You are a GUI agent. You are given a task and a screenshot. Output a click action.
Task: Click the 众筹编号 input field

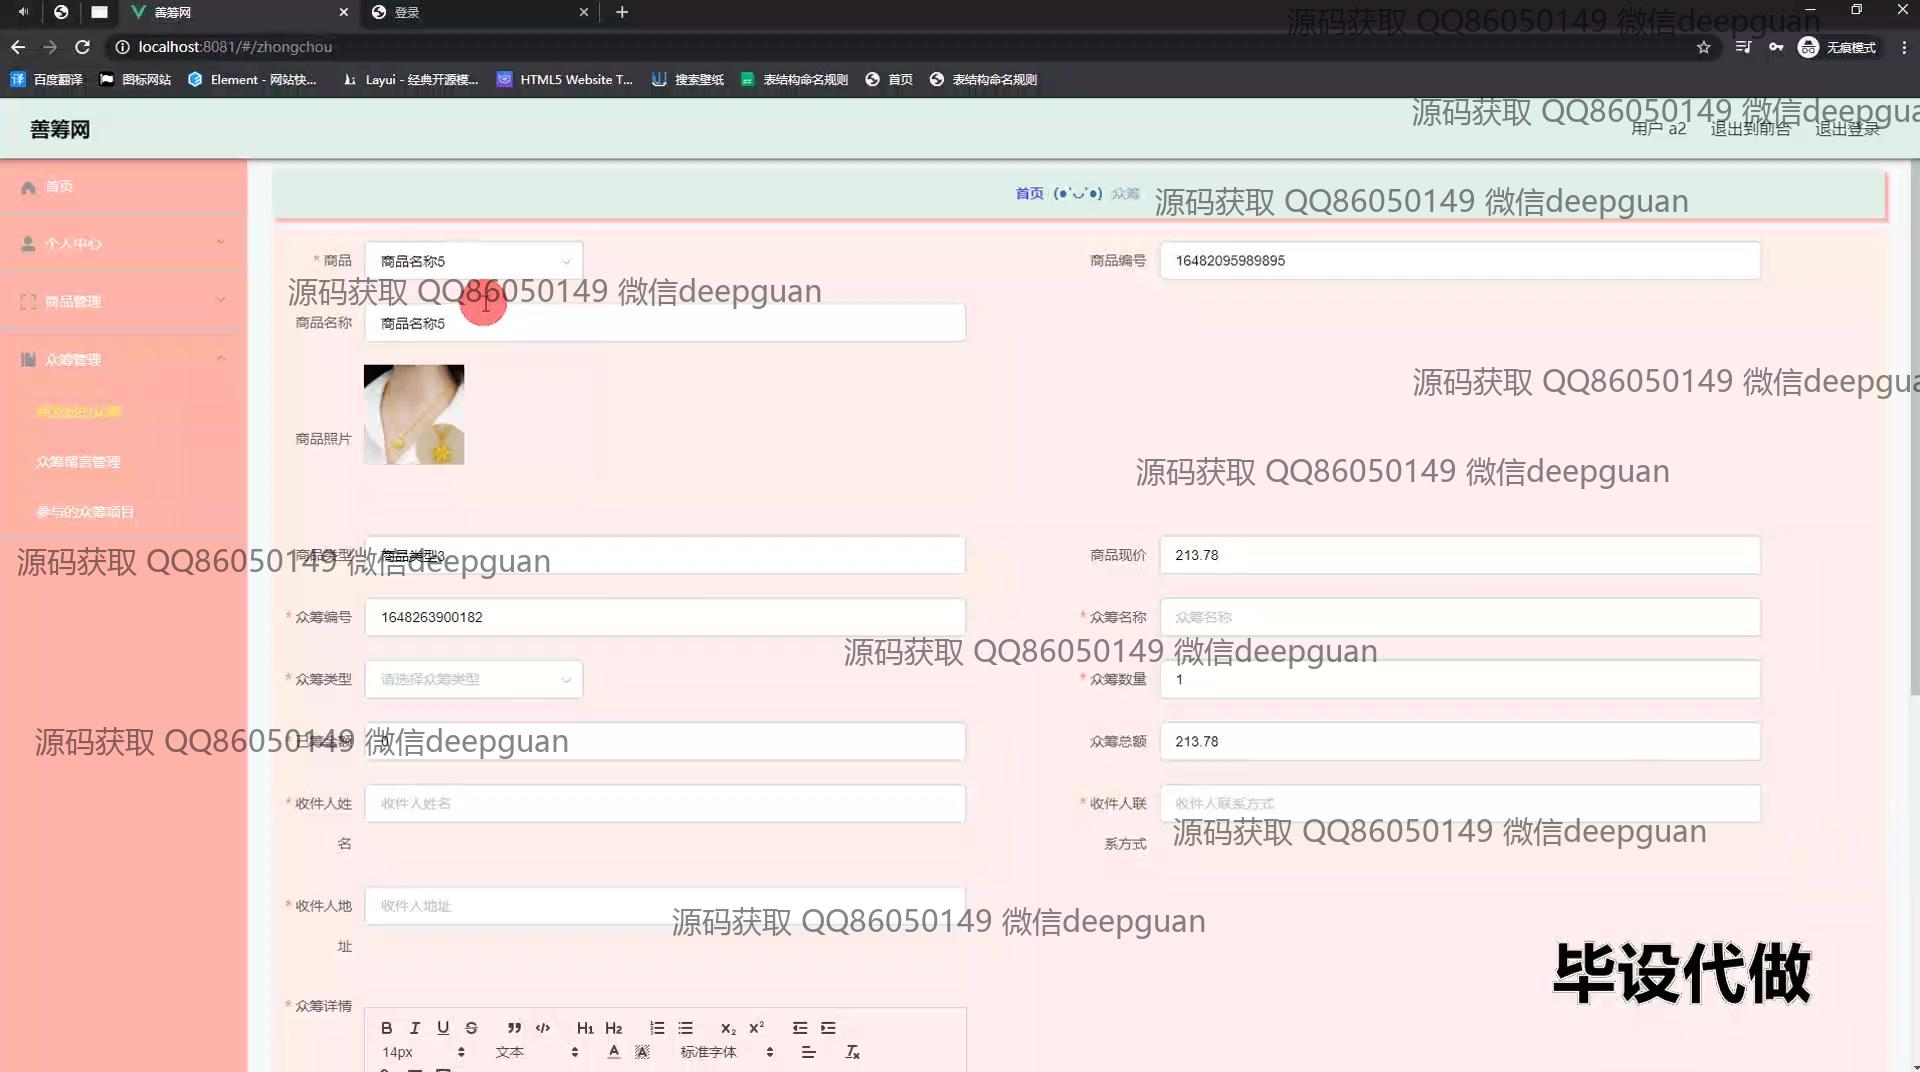[665, 617]
